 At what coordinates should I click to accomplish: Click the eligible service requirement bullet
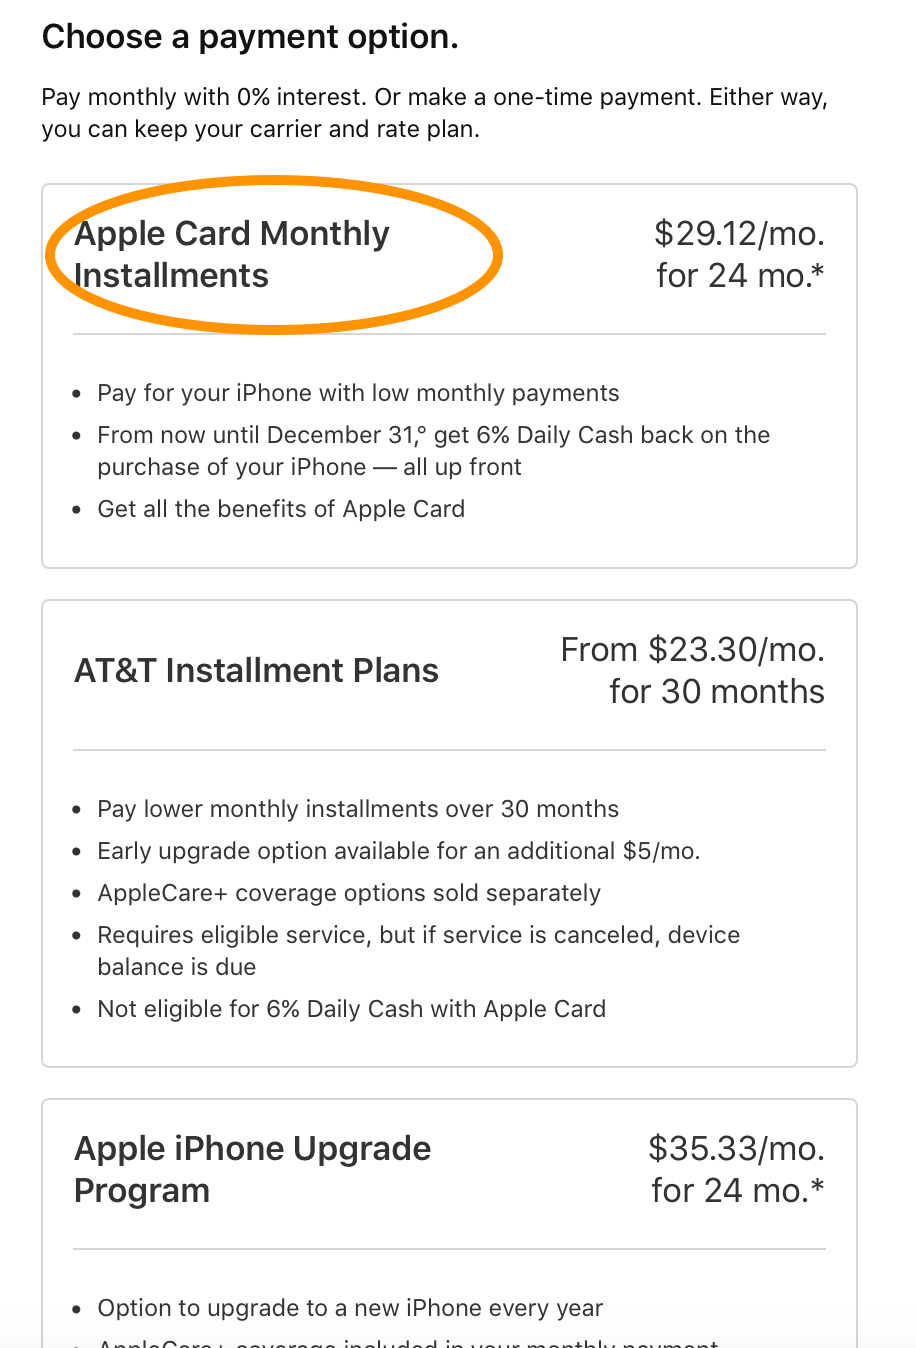[418, 950]
